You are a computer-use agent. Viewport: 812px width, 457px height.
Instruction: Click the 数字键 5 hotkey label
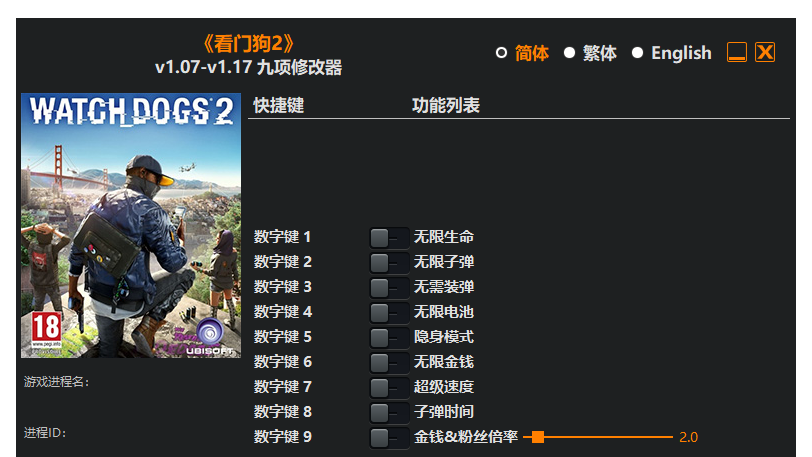[283, 337]
